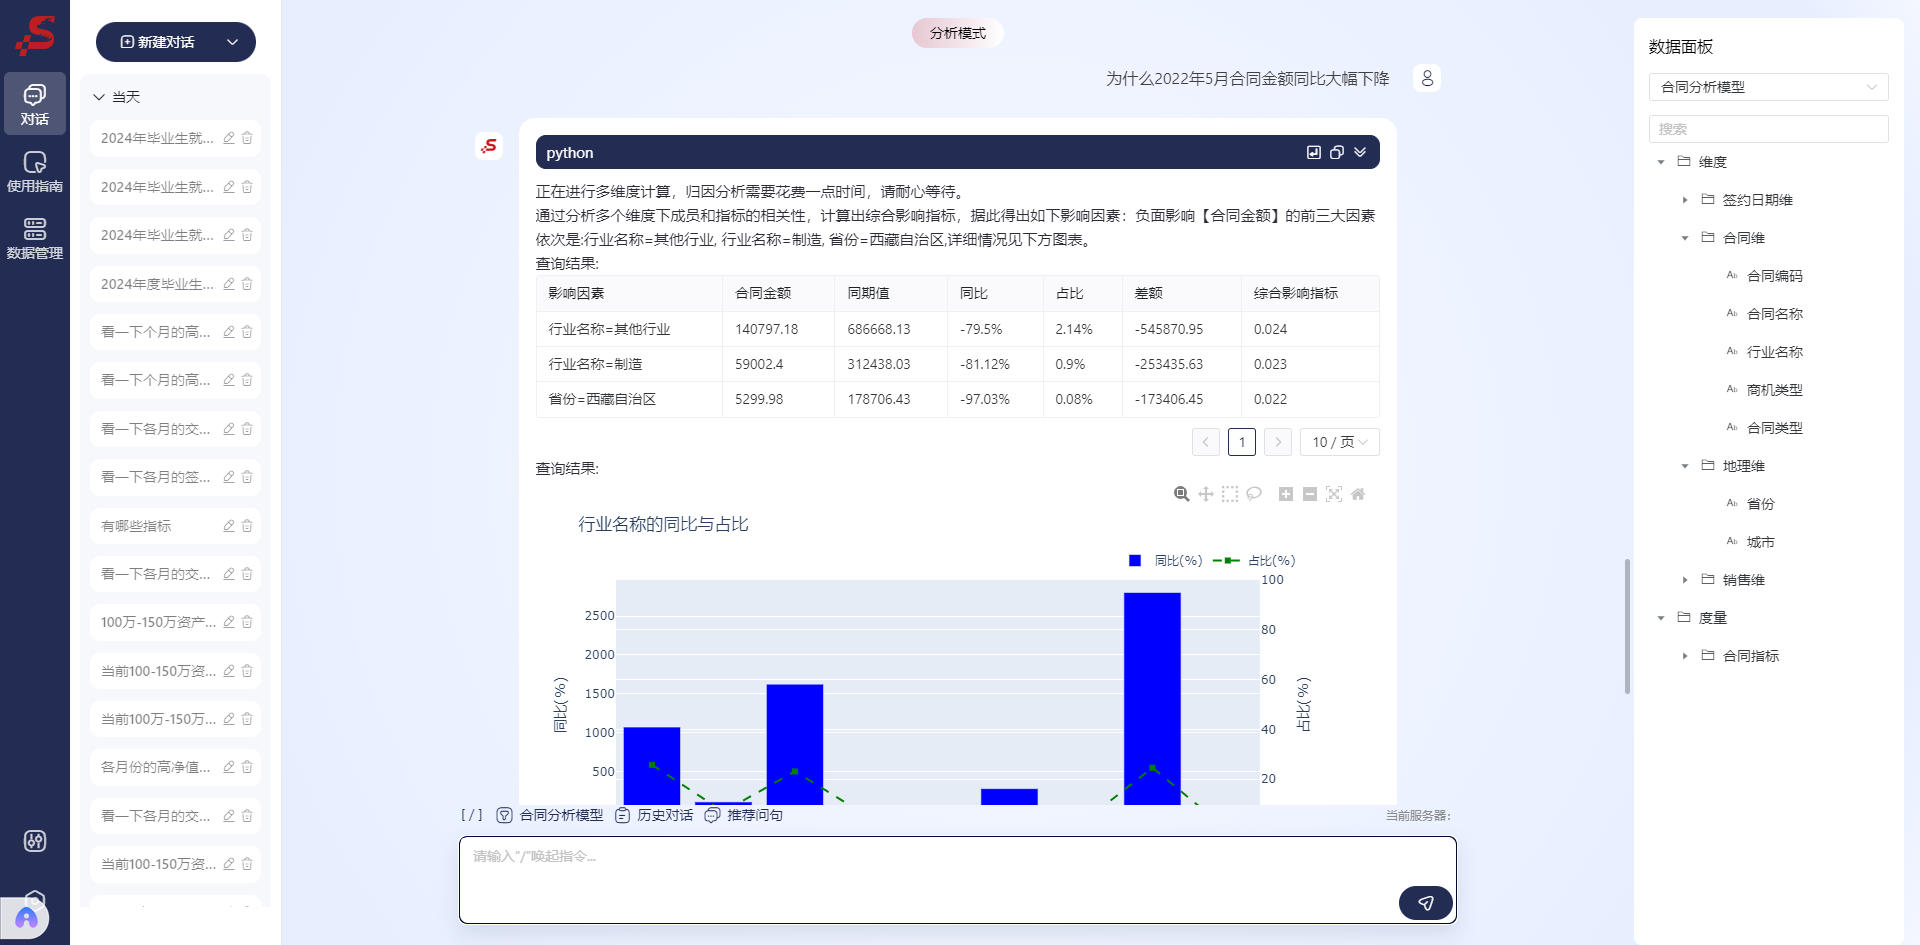This screenshot has height=945, width=1920.
Task: Select page 1 in table pagination
Action: coord(1242,442)
